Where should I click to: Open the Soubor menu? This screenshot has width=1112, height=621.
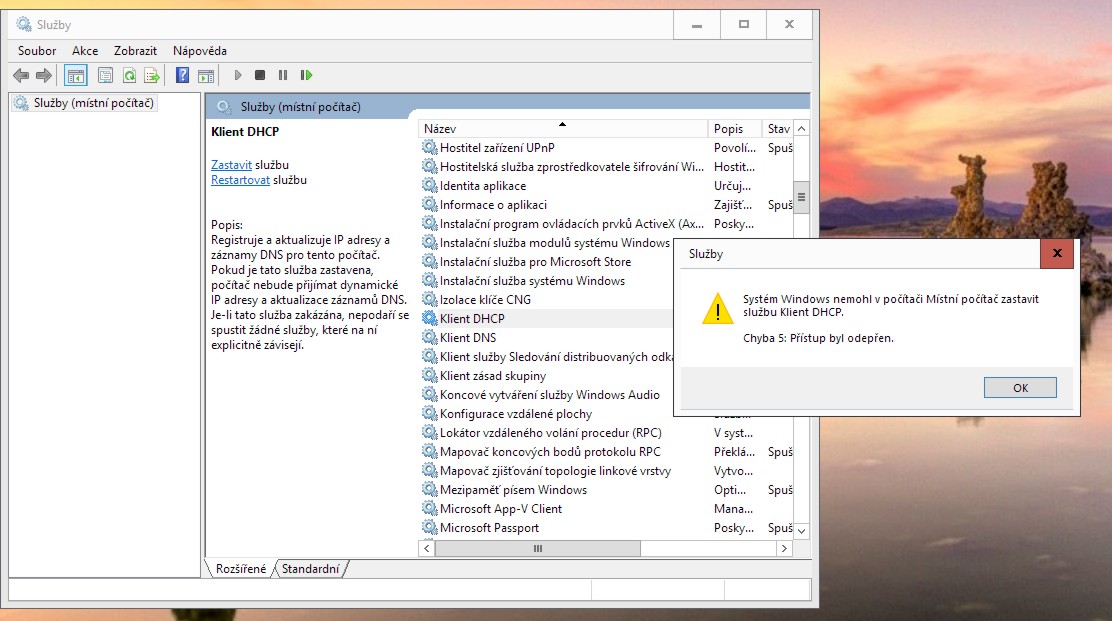(37, 51)
